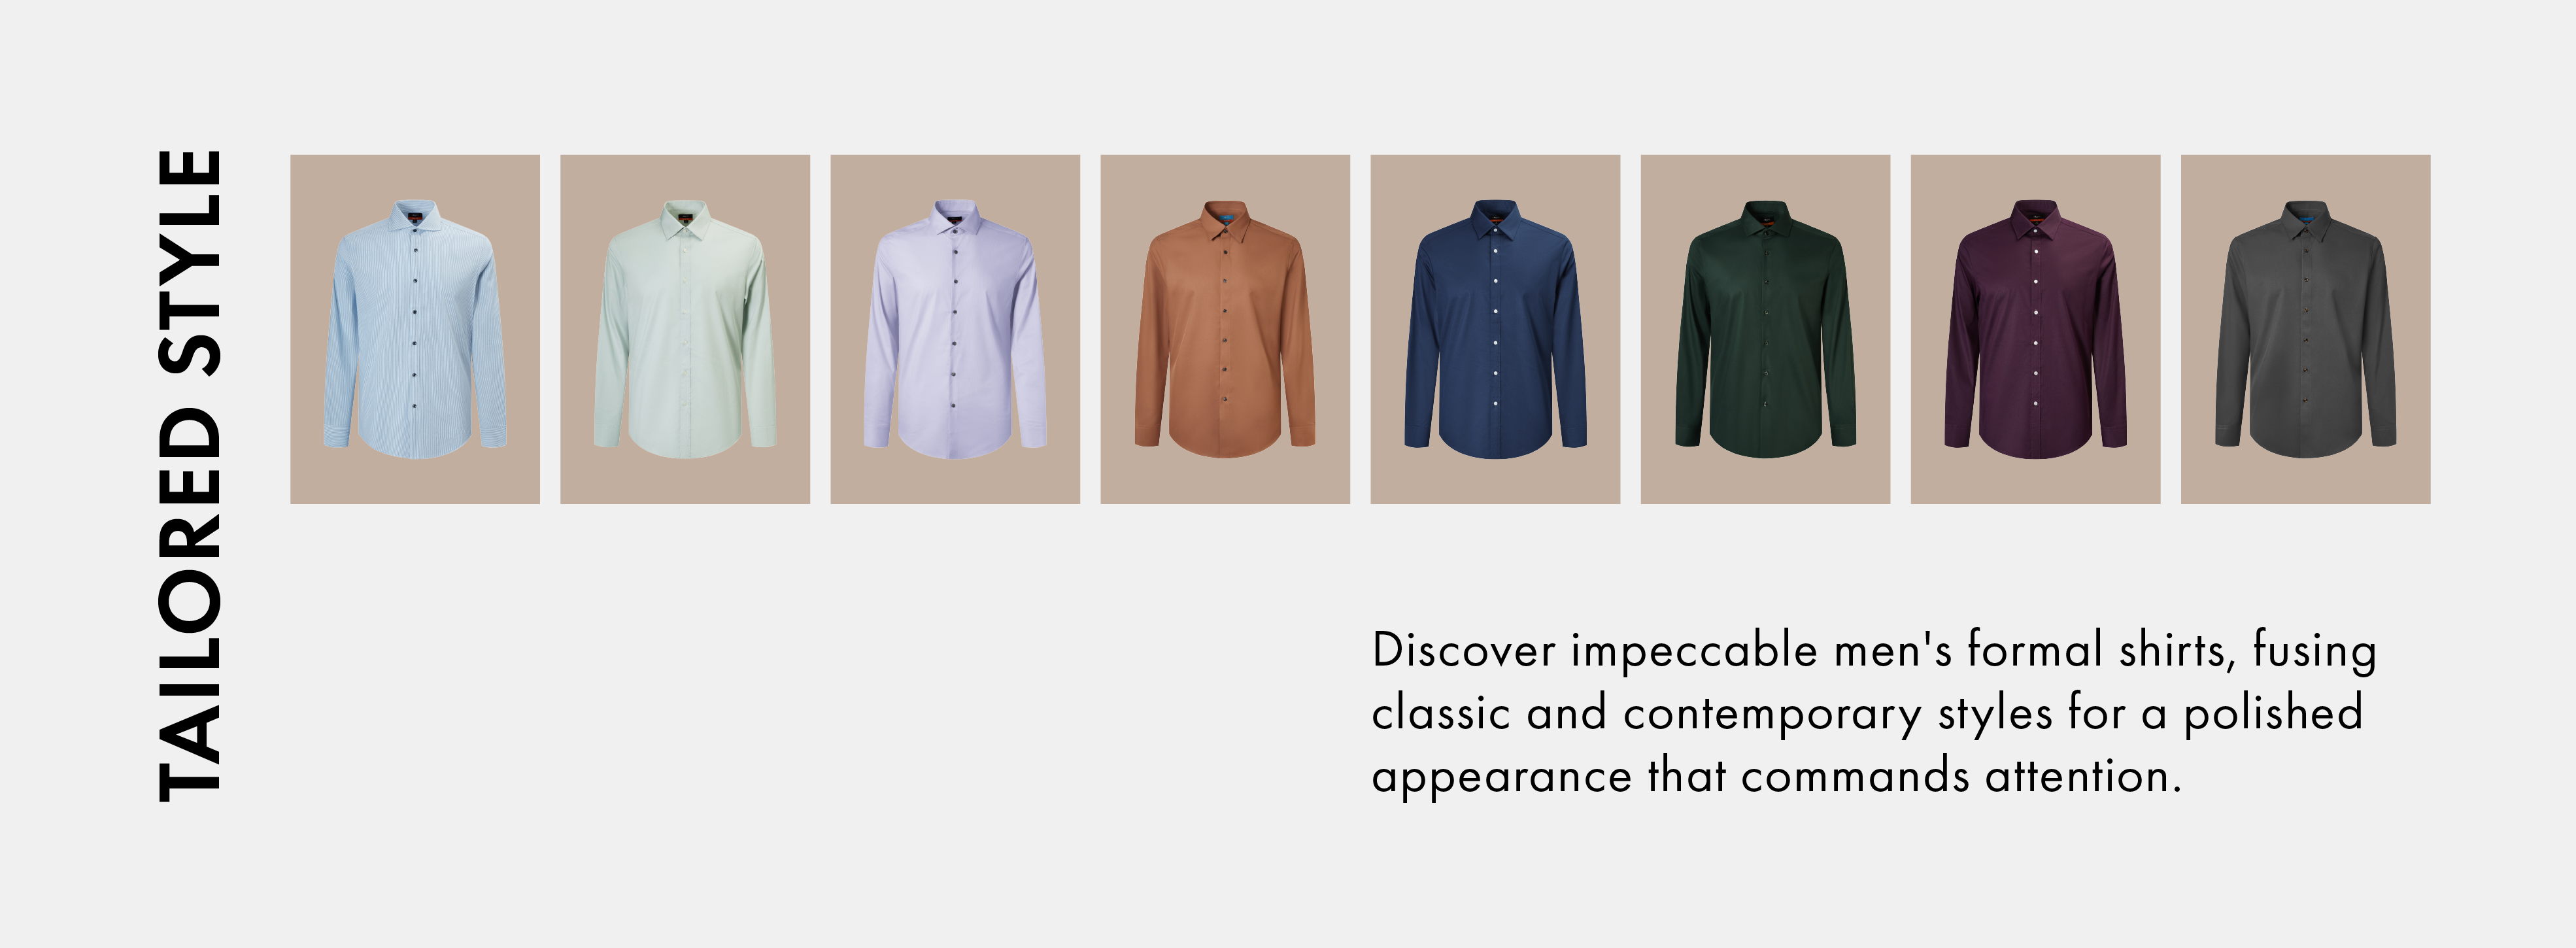
Task: Select the navy blue shirt thumbnail
Action: tap(1495, 329)
